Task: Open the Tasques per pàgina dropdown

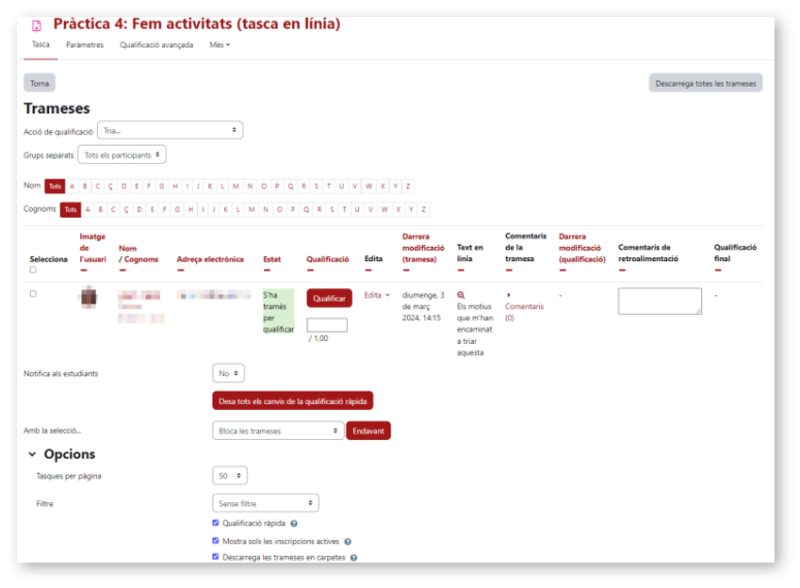Action: (x=230, y=476)
